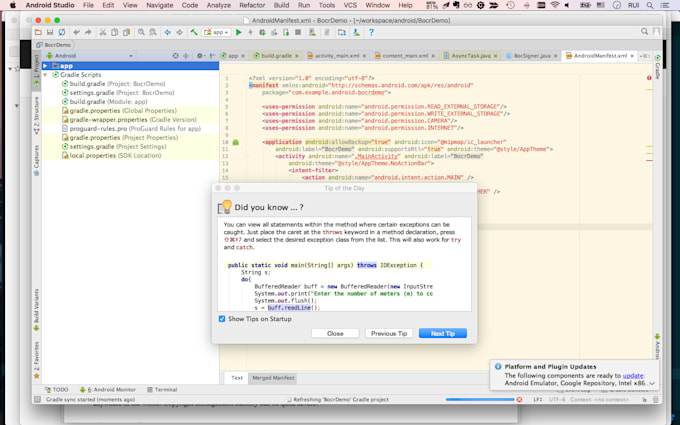680x425 pixels.
Task: Close the build.gradle editor tab
Action: click(297, 56)
